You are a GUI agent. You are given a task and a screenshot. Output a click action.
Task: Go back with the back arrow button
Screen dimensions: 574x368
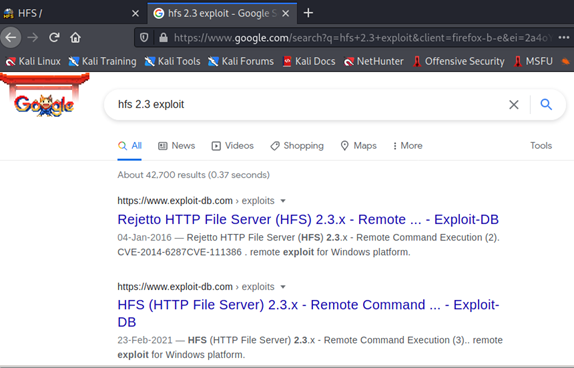click(11, 37)
